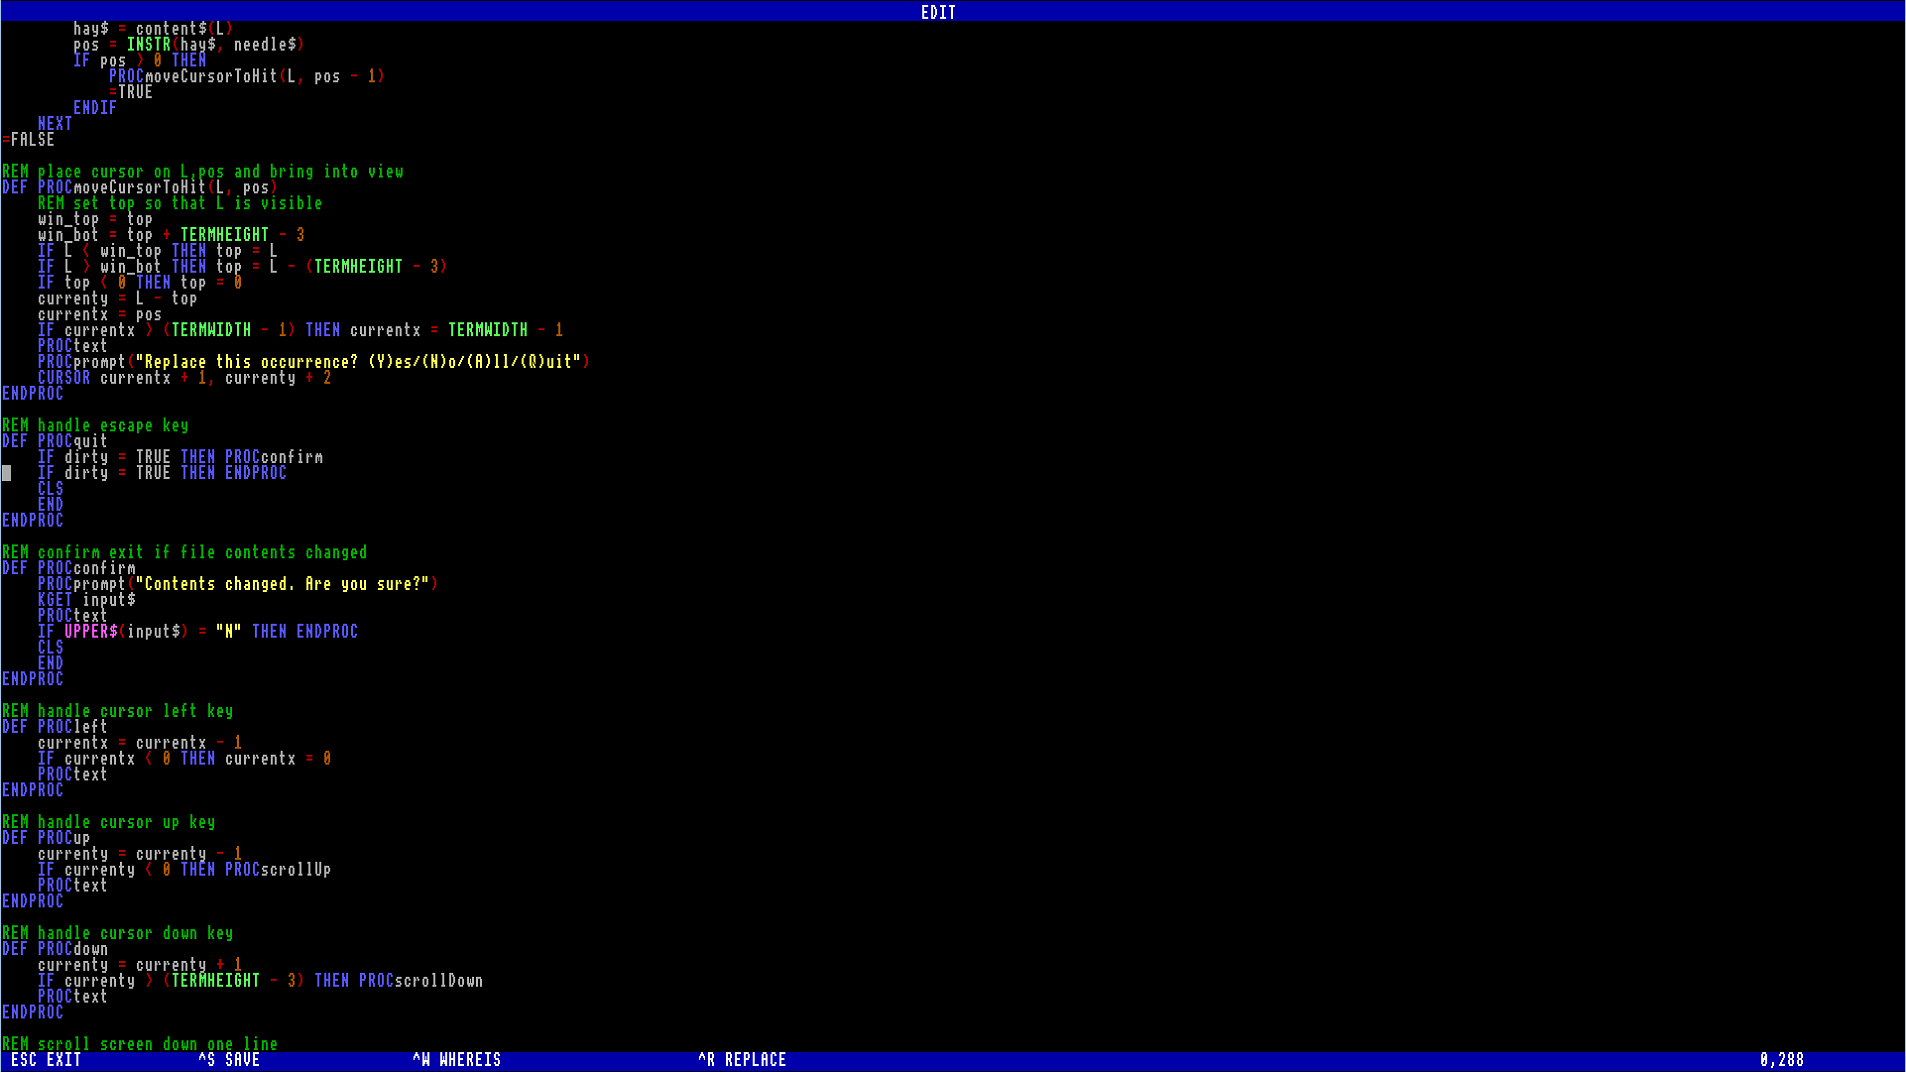Viewport: 1906px width, 1072px height.
Task: Click the DEF PROCdown definition line
Action: tap(55, 949)
